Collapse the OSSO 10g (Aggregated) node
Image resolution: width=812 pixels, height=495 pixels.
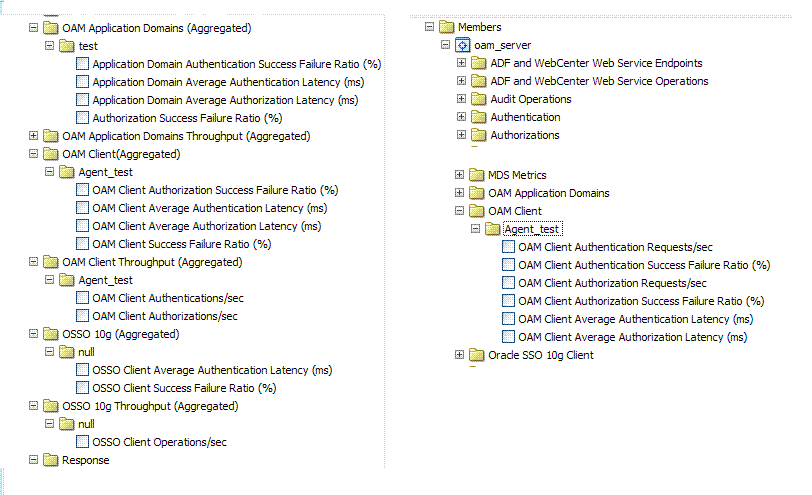34,333
